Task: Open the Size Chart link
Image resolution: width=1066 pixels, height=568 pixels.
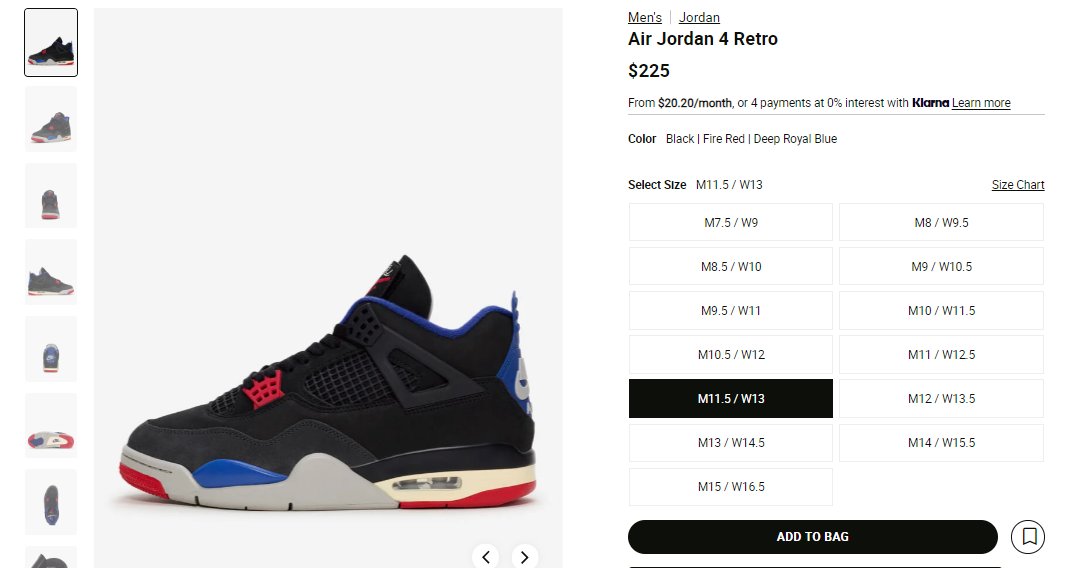Action: coord(1018,184)
